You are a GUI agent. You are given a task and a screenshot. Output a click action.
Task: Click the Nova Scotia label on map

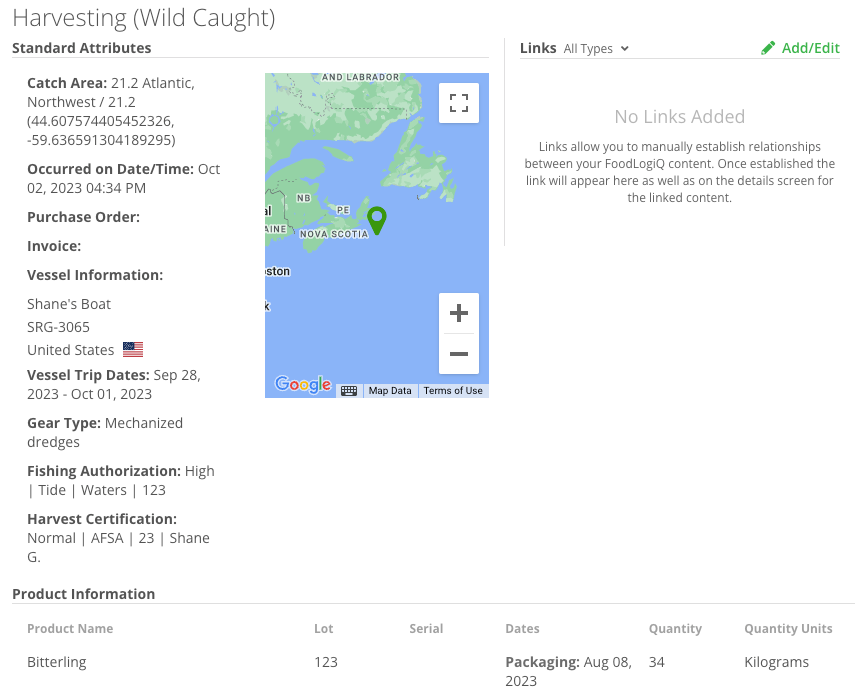coord(334,234)
